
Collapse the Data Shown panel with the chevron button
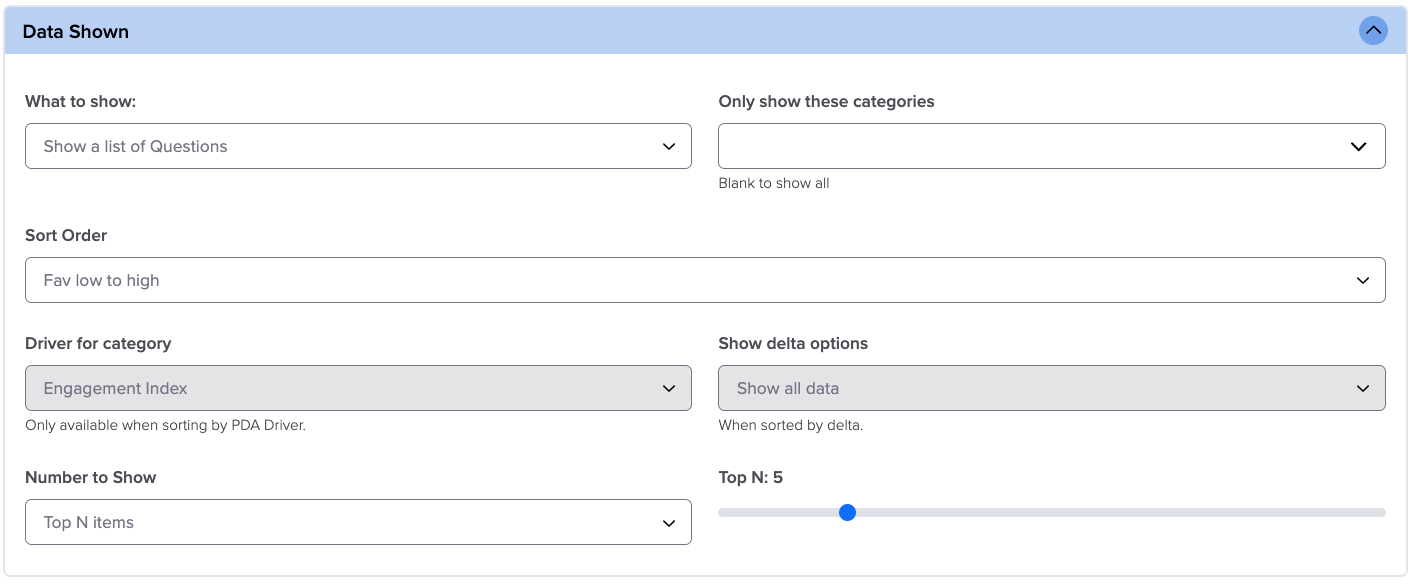(x=1373, y=31)
